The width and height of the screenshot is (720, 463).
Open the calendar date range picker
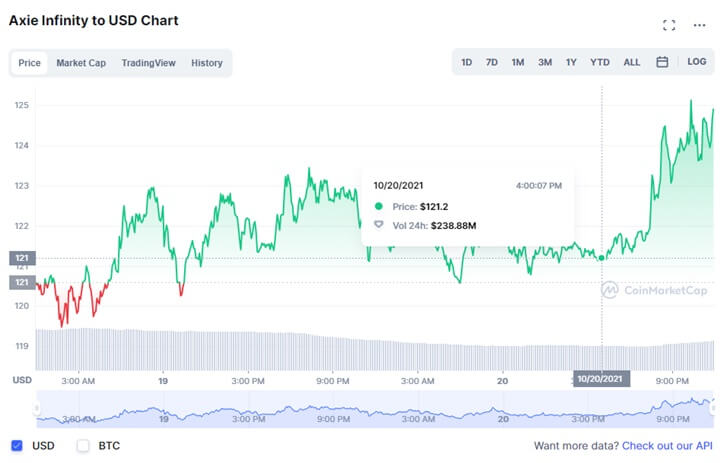click(662, 62)
